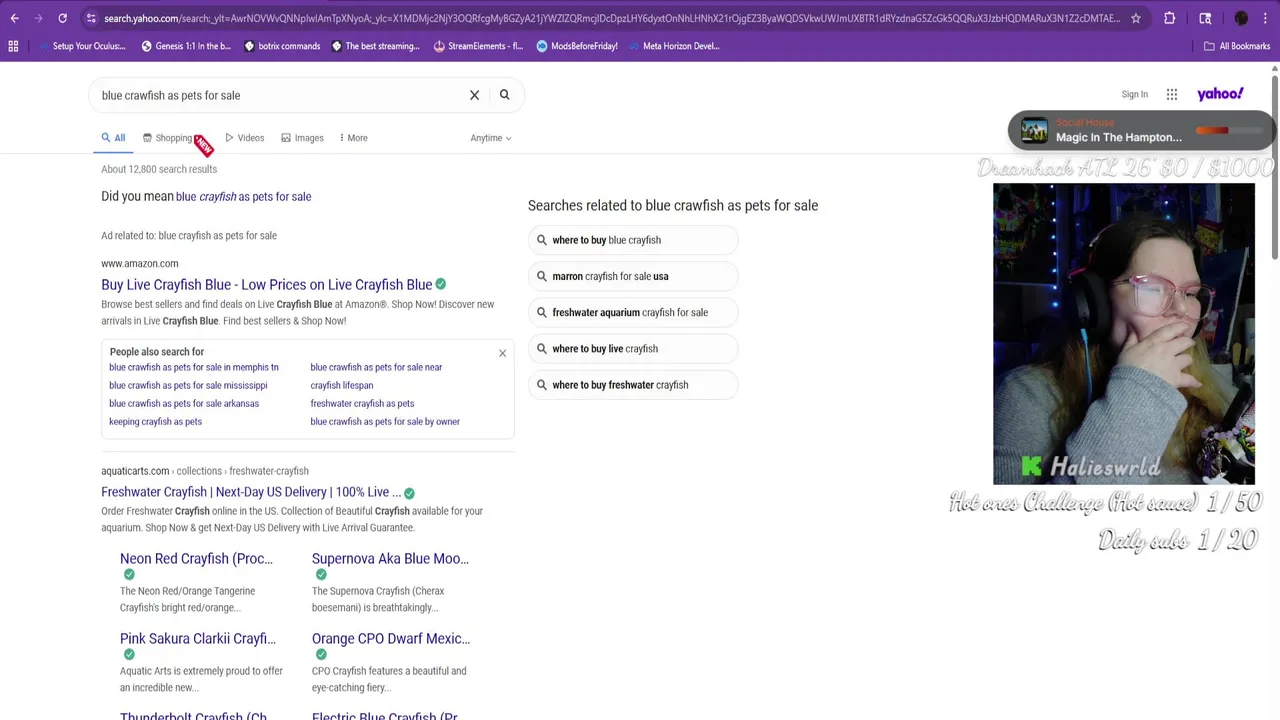Open the Orange CPO Dwarf Mexican sublink
This screenshot has height=720, width=1280.
coord(391,638)
